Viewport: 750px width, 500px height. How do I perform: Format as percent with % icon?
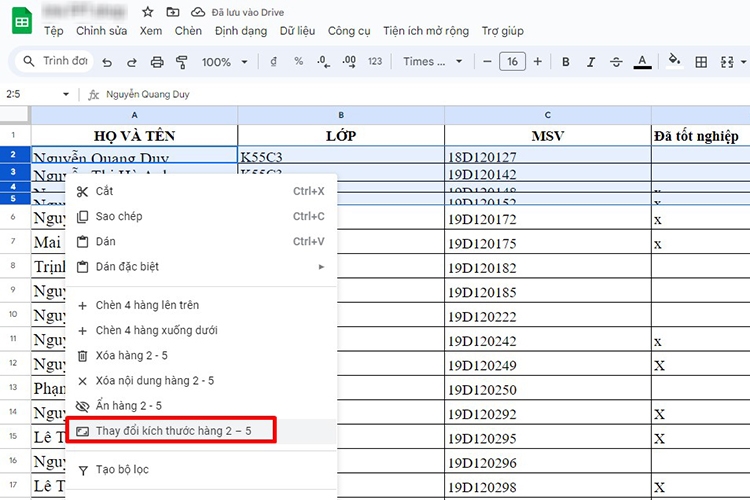(x=298, y=61)
